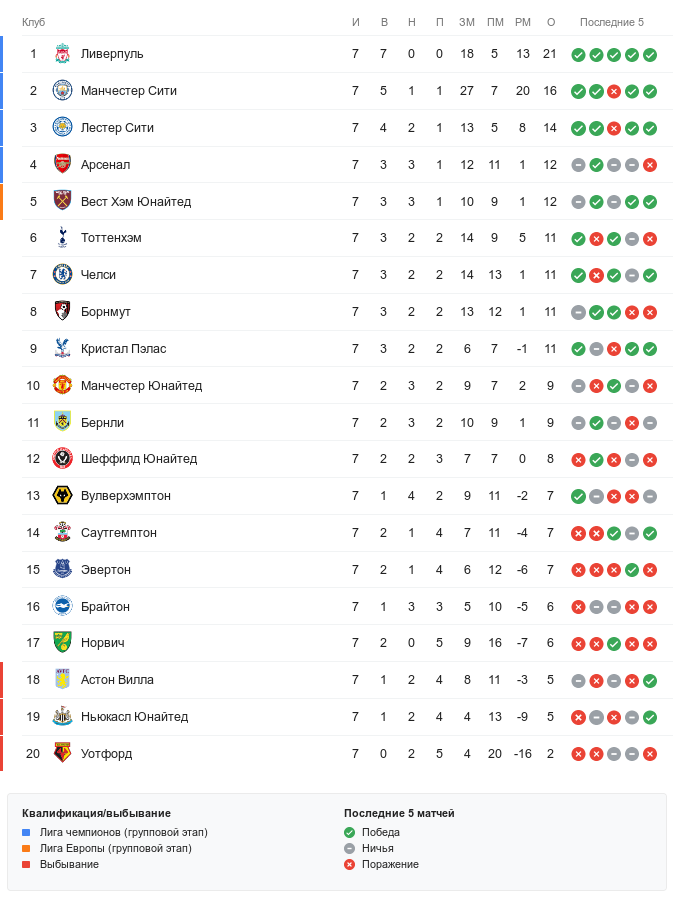Click the Tottenham crest icon
The height and width of the screenshot is (897, 673).
(x=62, y=238)
